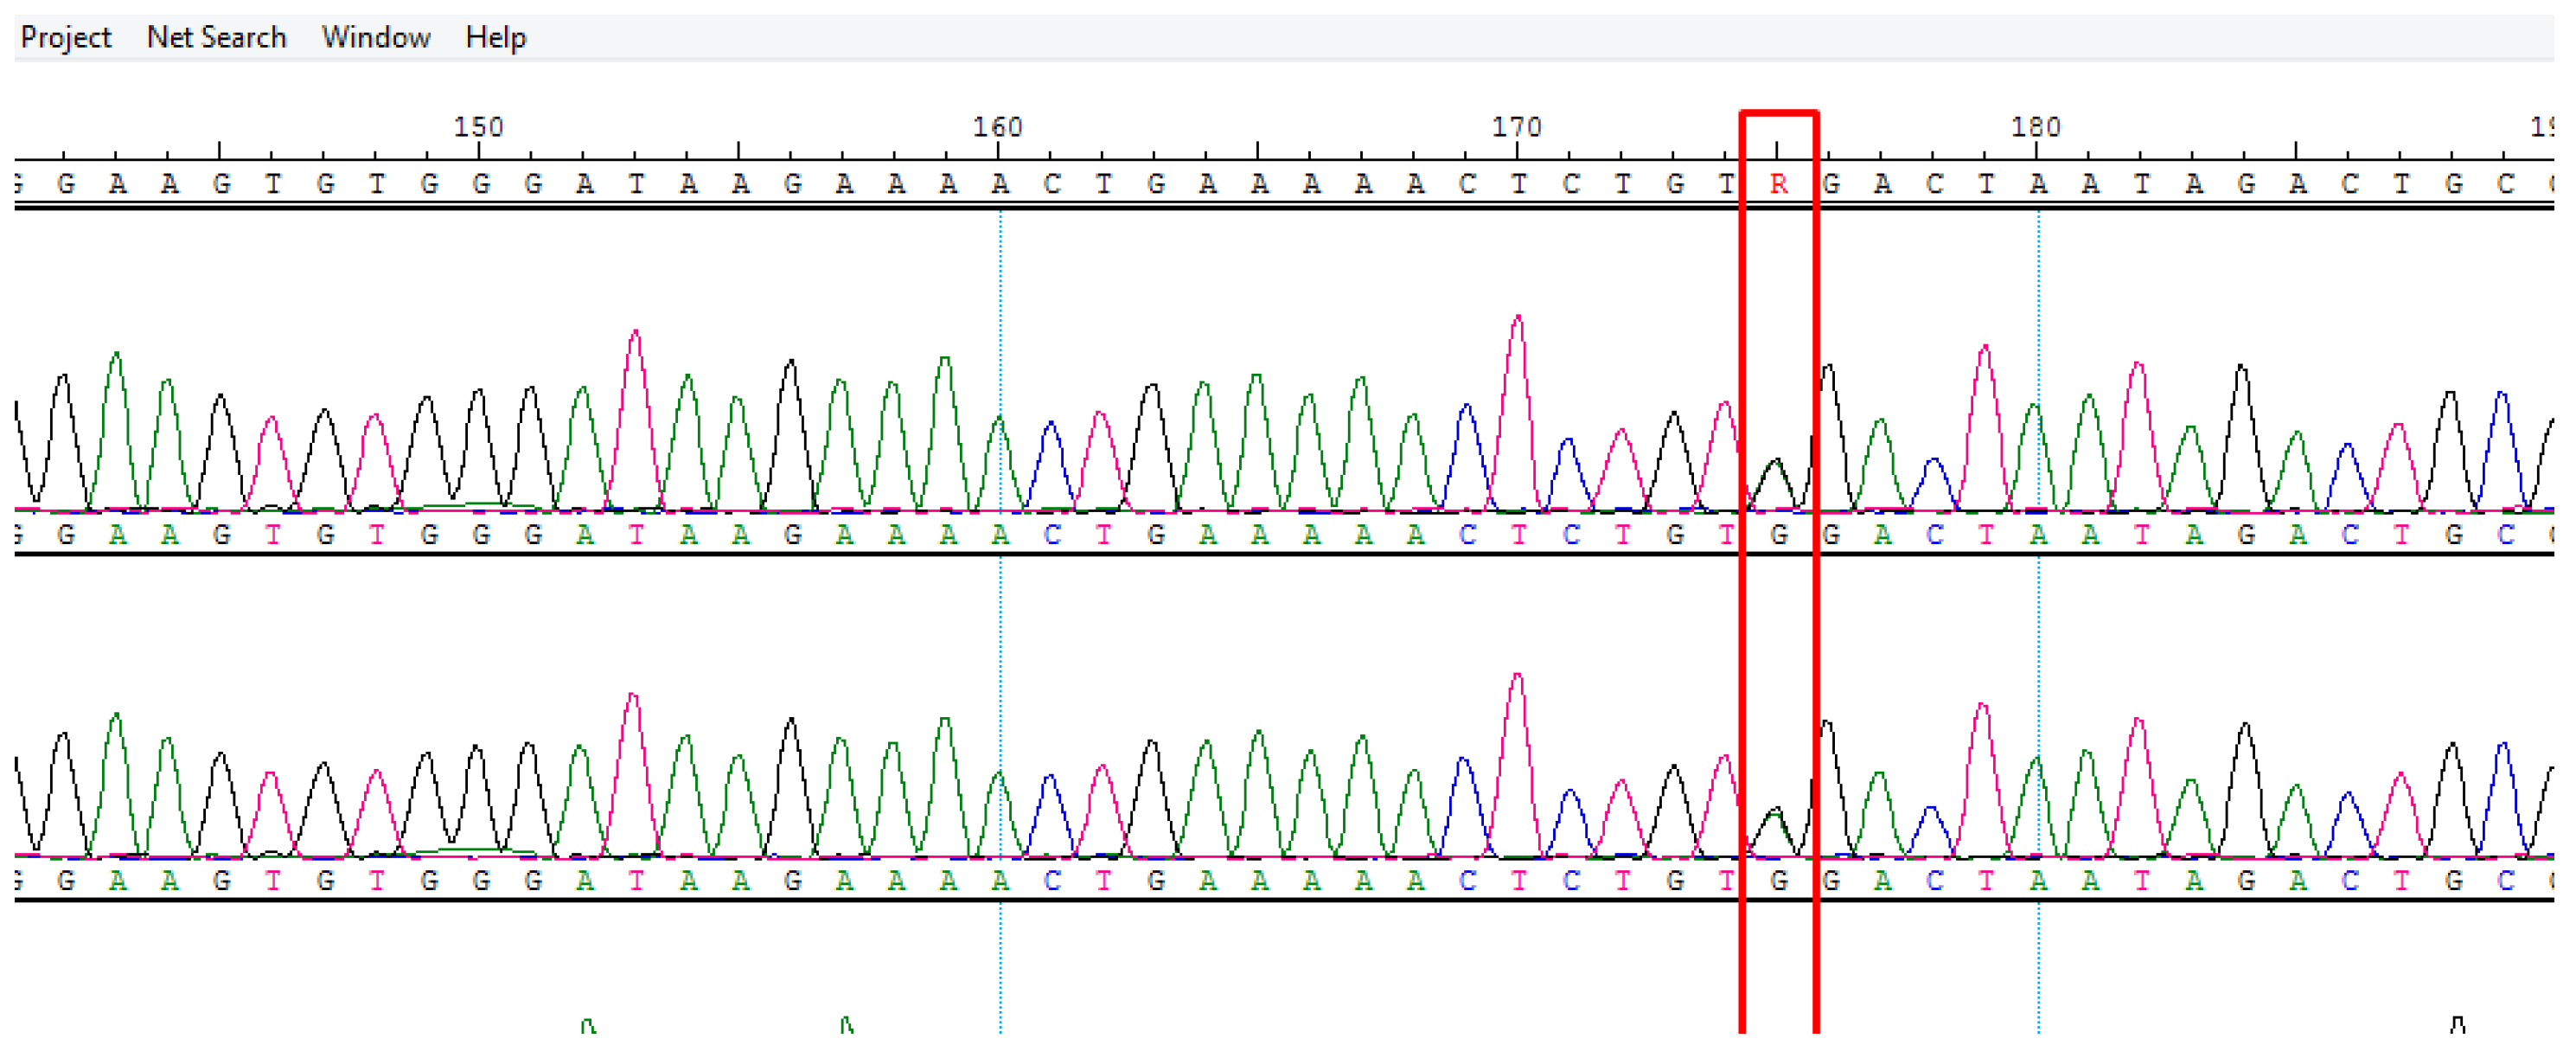Screen dimensions: 2576x1064
Task: Click the leftmost small green peak at the bottom
Action: click(x=588, y=1025)
